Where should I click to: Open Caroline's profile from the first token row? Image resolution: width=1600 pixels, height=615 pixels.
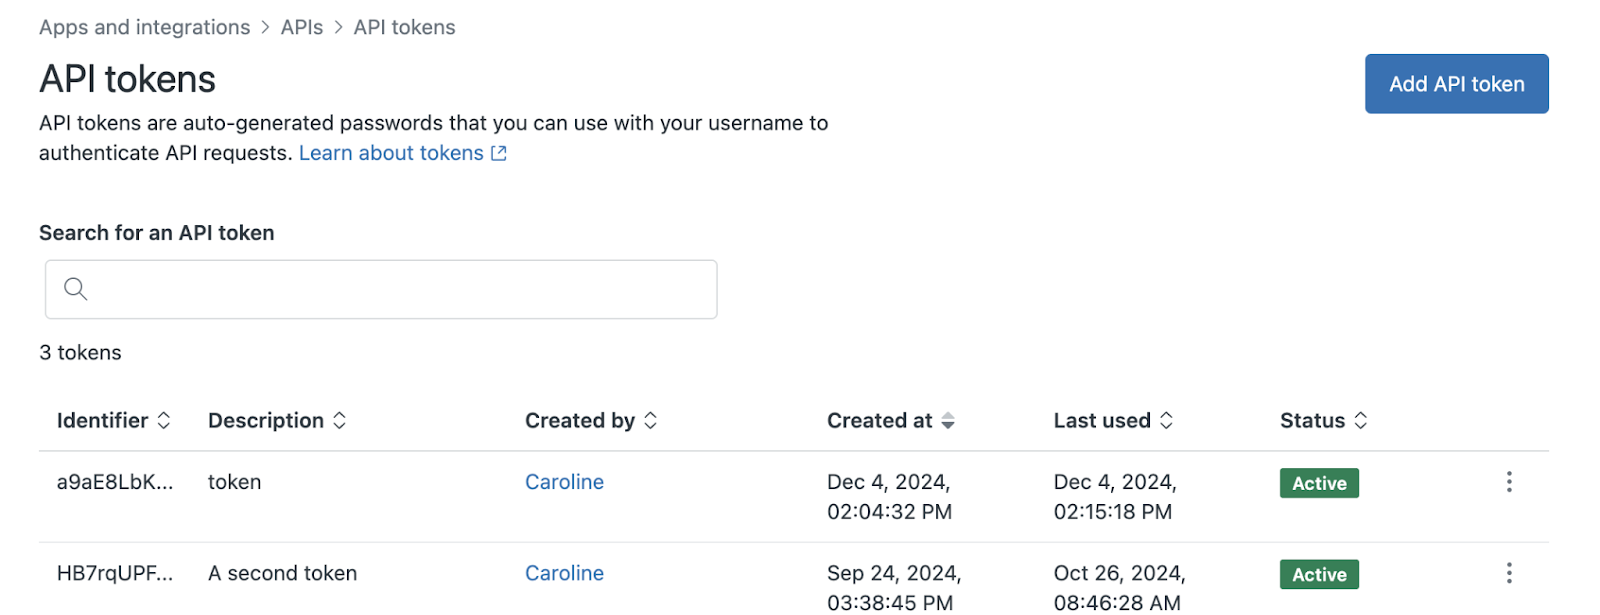[564, 482]
